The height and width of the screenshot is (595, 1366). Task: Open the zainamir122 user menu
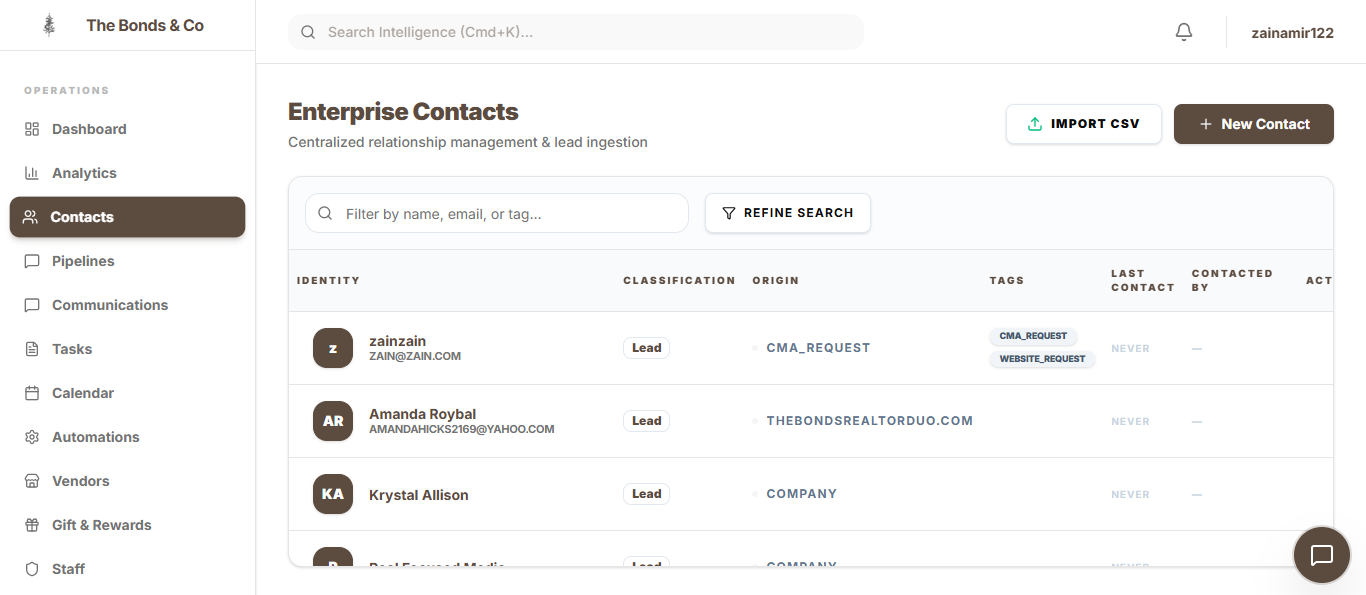click(1292, 32)
